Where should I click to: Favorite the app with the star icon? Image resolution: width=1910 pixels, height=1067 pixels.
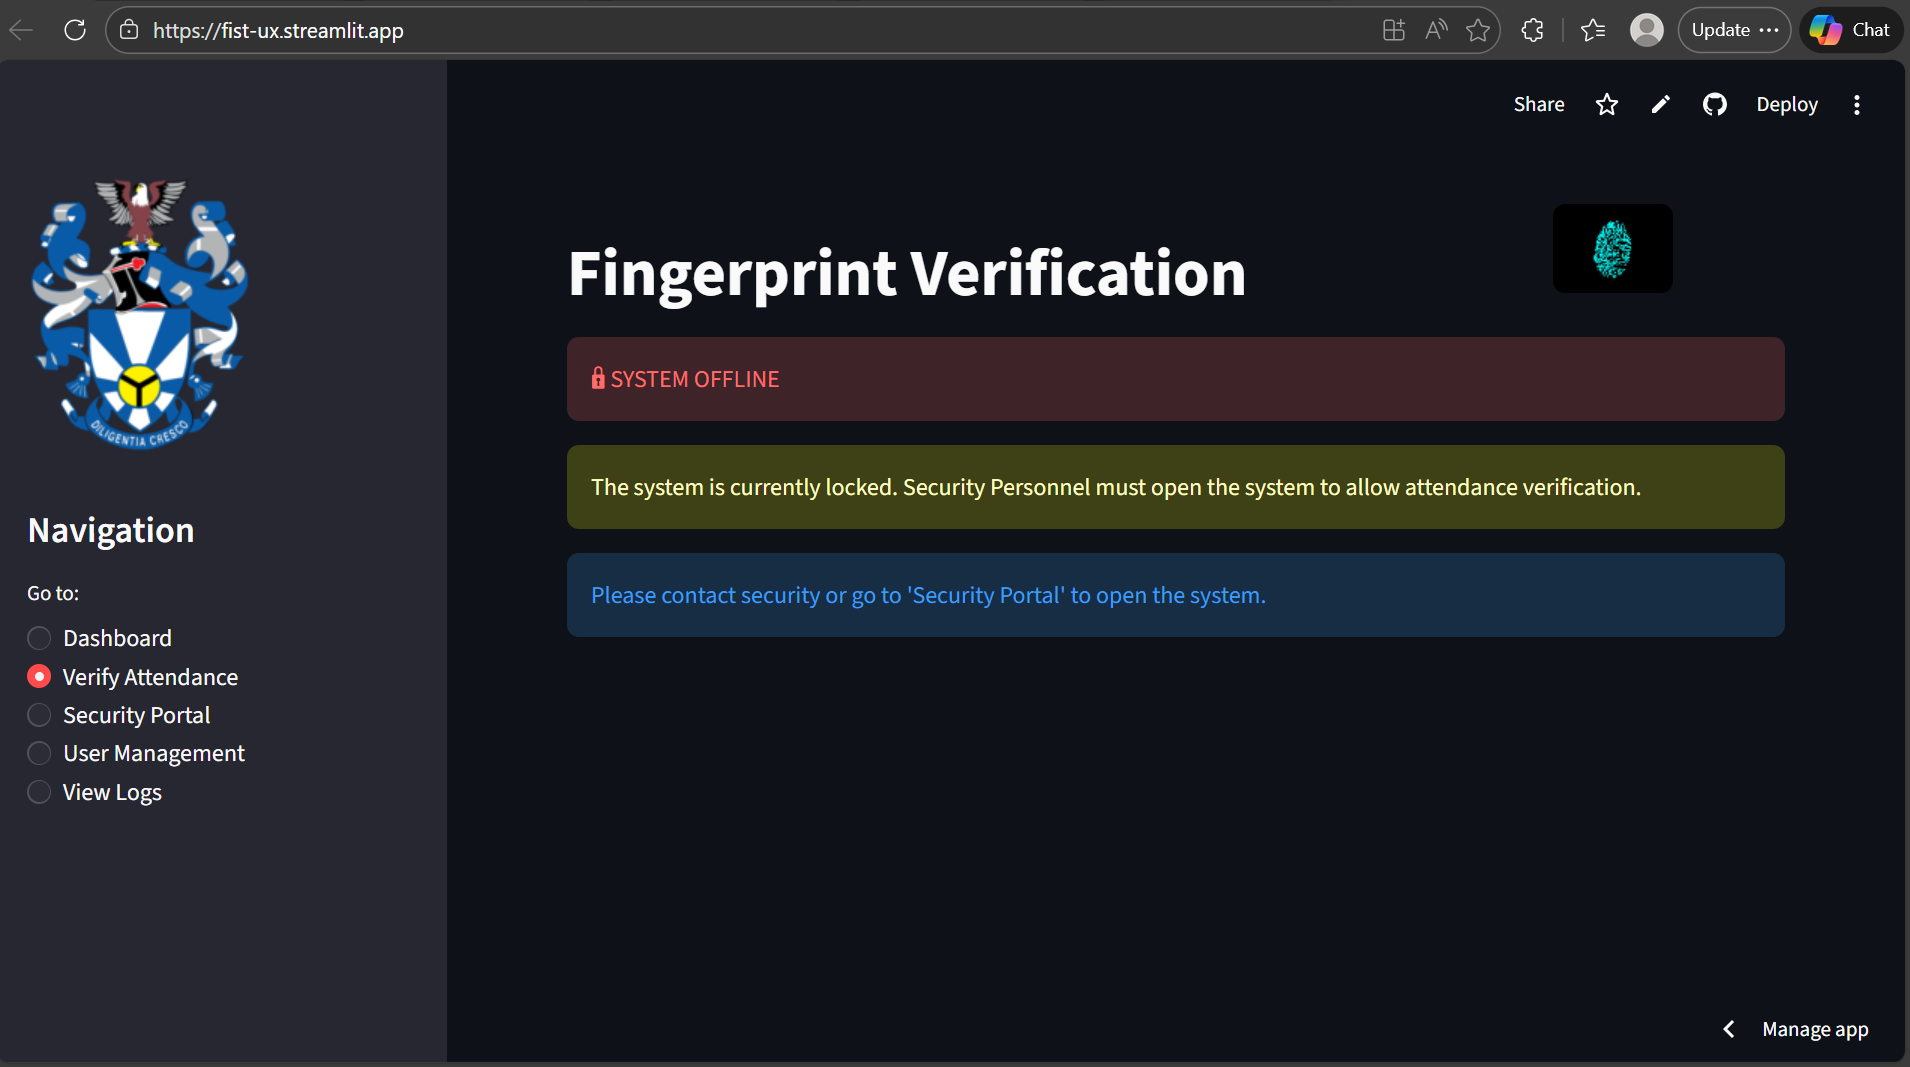[1606, 105]
